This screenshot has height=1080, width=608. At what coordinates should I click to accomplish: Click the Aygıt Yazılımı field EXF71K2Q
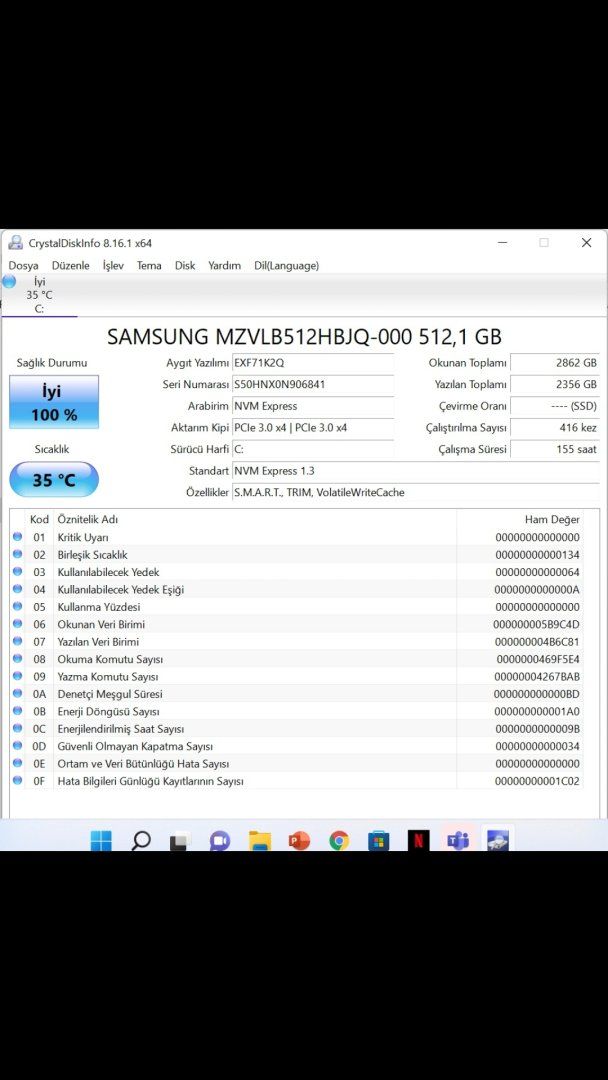[313, 363]
